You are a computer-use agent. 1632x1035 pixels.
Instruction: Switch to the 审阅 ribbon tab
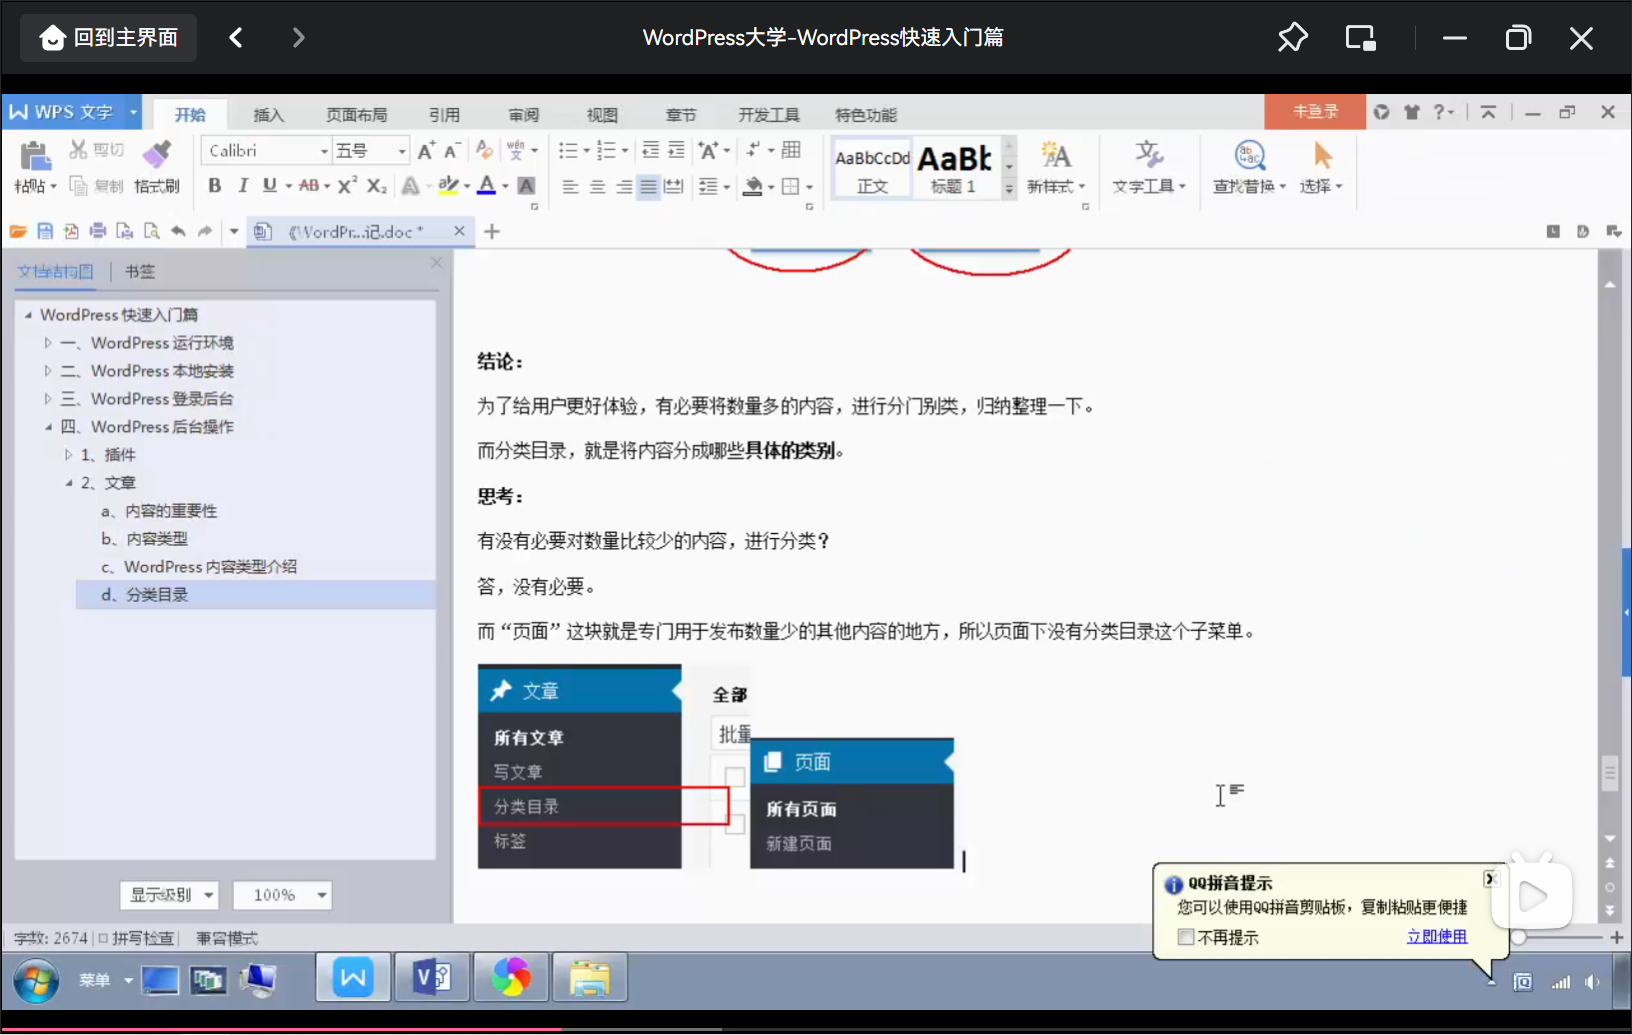(523, 115)
